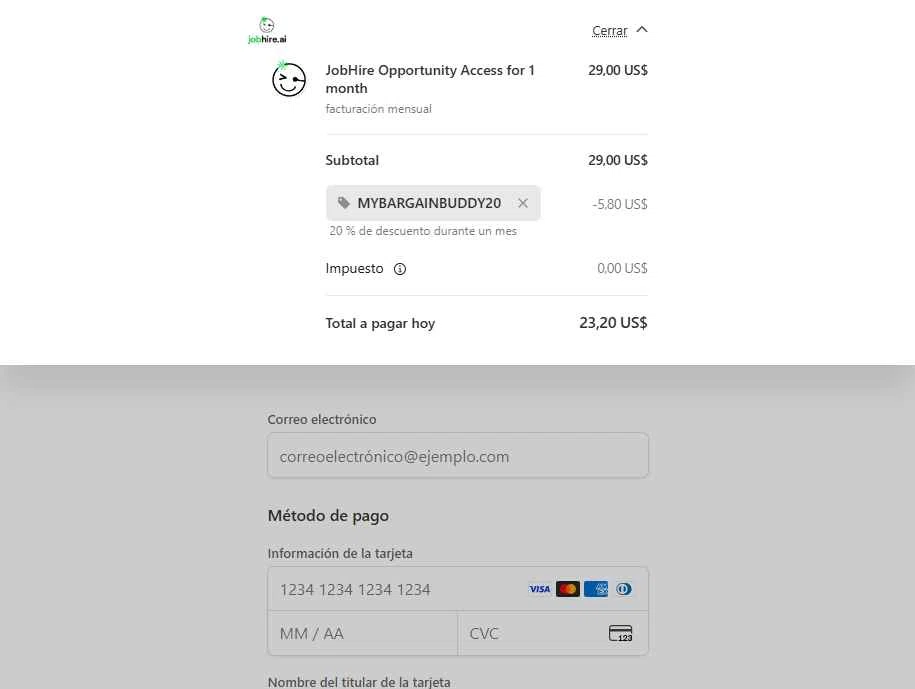Focus the MM / AA expiry field
This screenshot has width=915, height=689.
pyautogui.click(x=363, y=633)
